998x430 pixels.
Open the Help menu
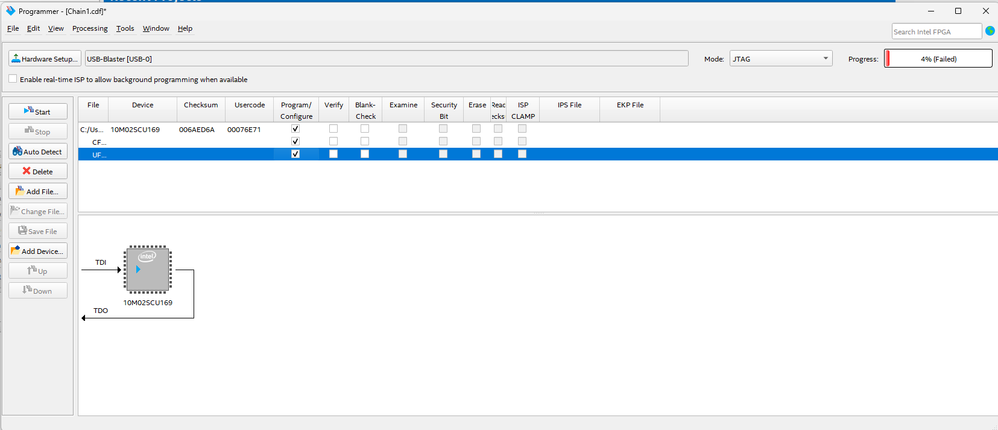pos(185,29)
